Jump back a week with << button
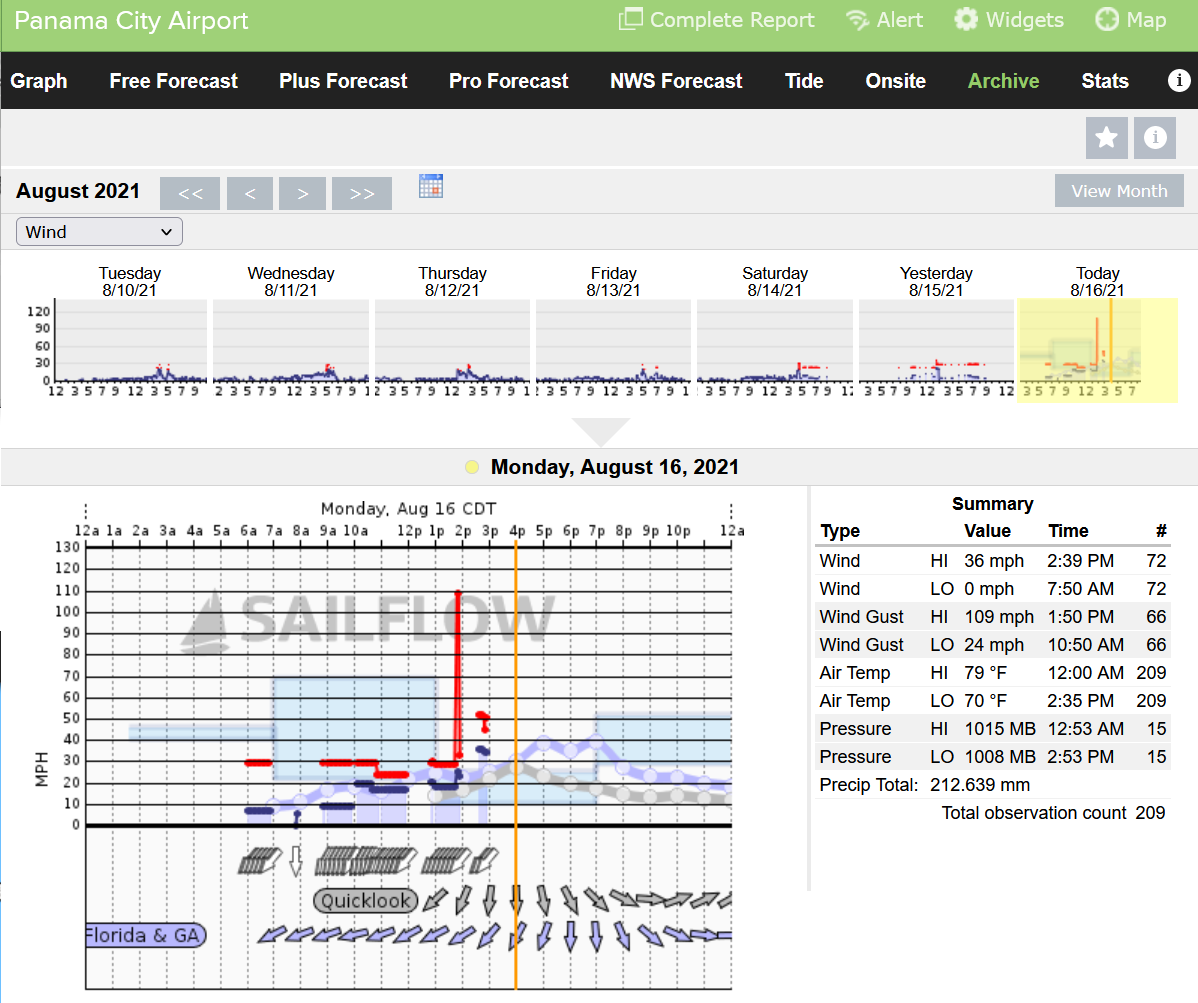 click(190, 193)
